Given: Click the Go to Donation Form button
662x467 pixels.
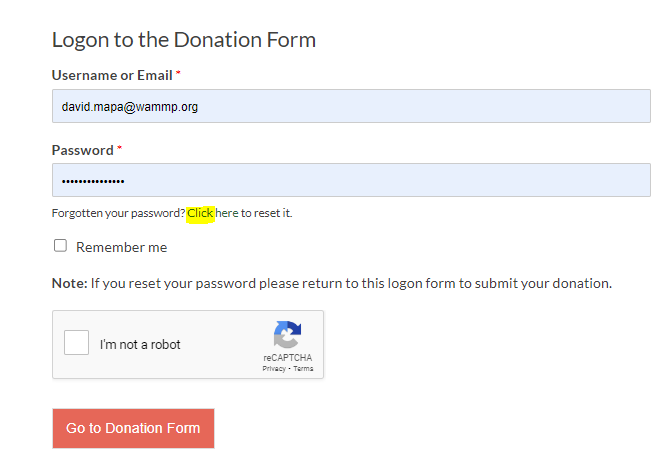Looking at the screenshot, I should pos(133,428).
